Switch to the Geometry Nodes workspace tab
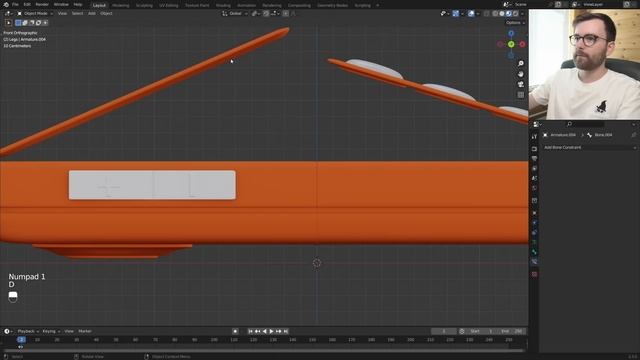The width and height of the screenshot is (640, 360). click(x=333, y=5)
